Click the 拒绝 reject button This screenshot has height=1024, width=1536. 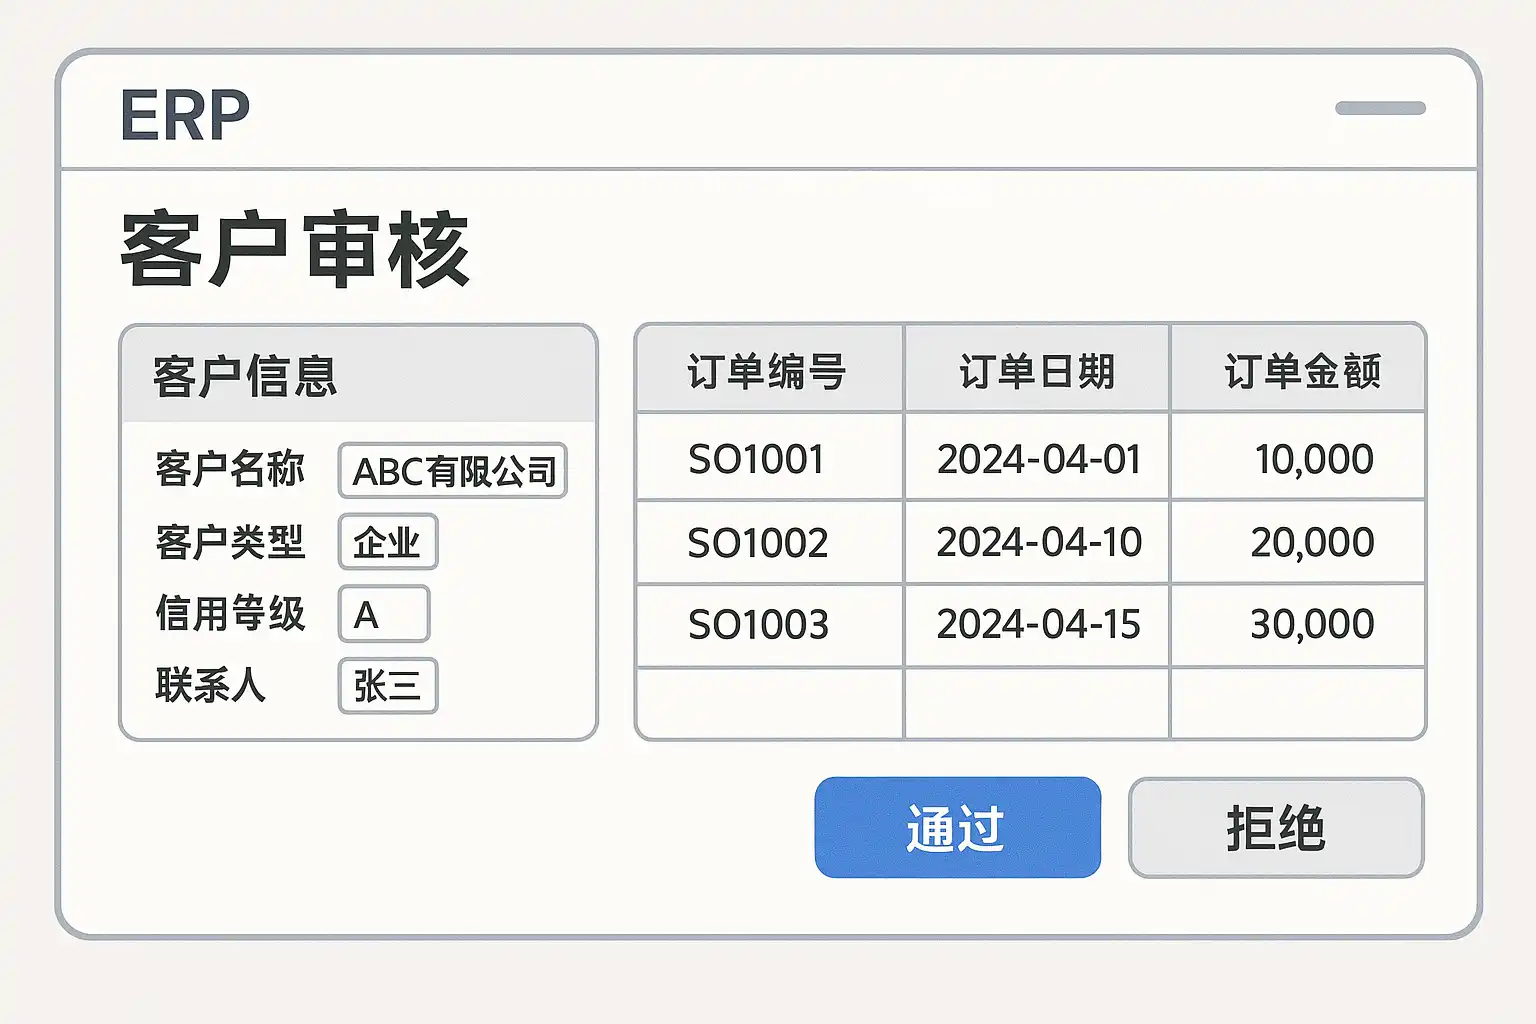tap(1275, 828)
